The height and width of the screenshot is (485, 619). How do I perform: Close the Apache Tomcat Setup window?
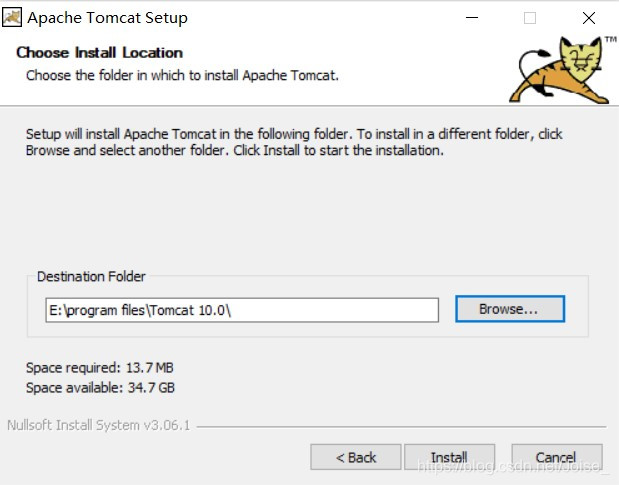(589, 18)
